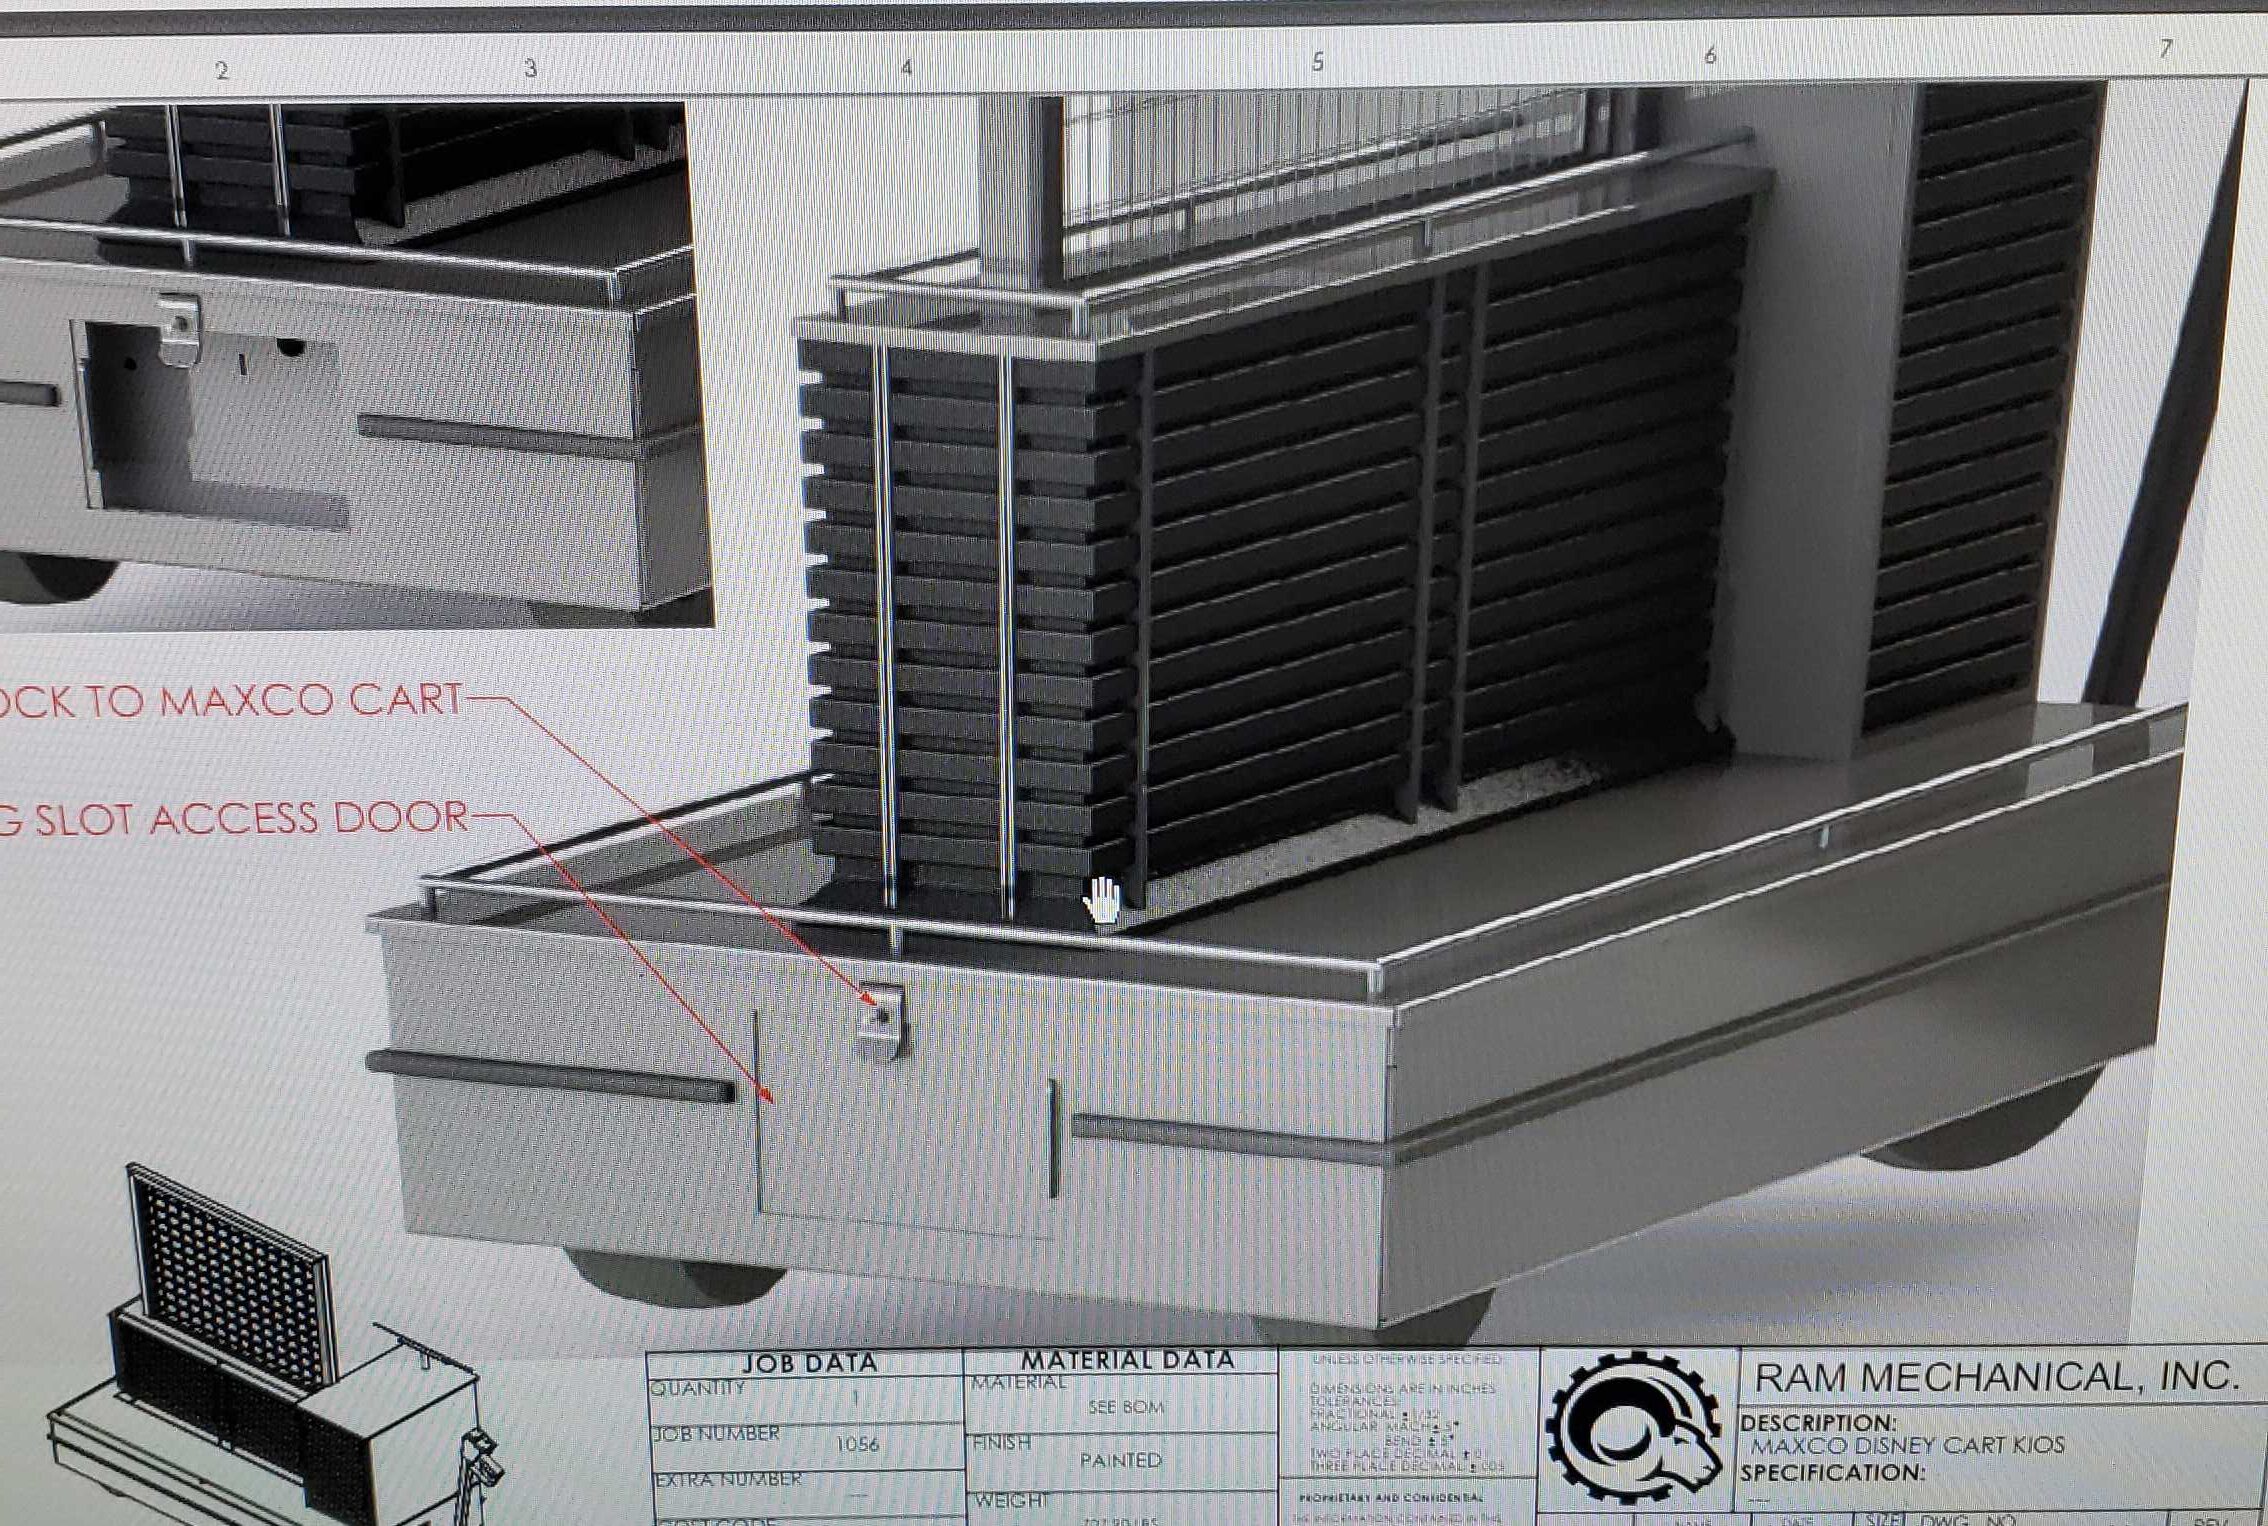Click the 'DIMENSIONS ARE IN INCHES' tolerance note
Viewport: 2268px width, 1526px height.
1402,1388
